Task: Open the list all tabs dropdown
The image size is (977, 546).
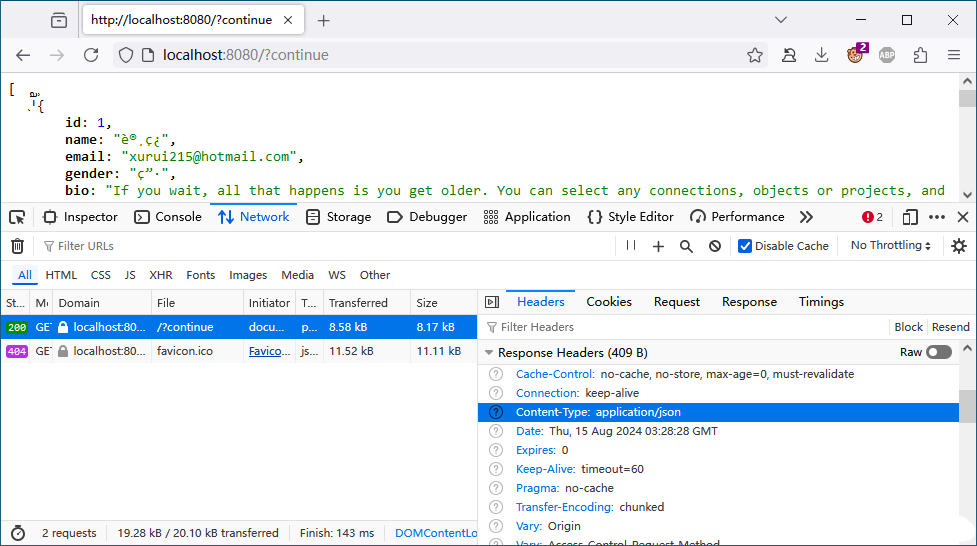Action: (x=781, y=20)
